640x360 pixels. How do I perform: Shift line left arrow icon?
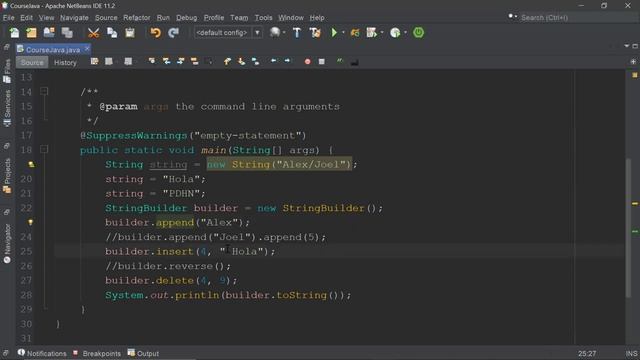tap(273, 61)
